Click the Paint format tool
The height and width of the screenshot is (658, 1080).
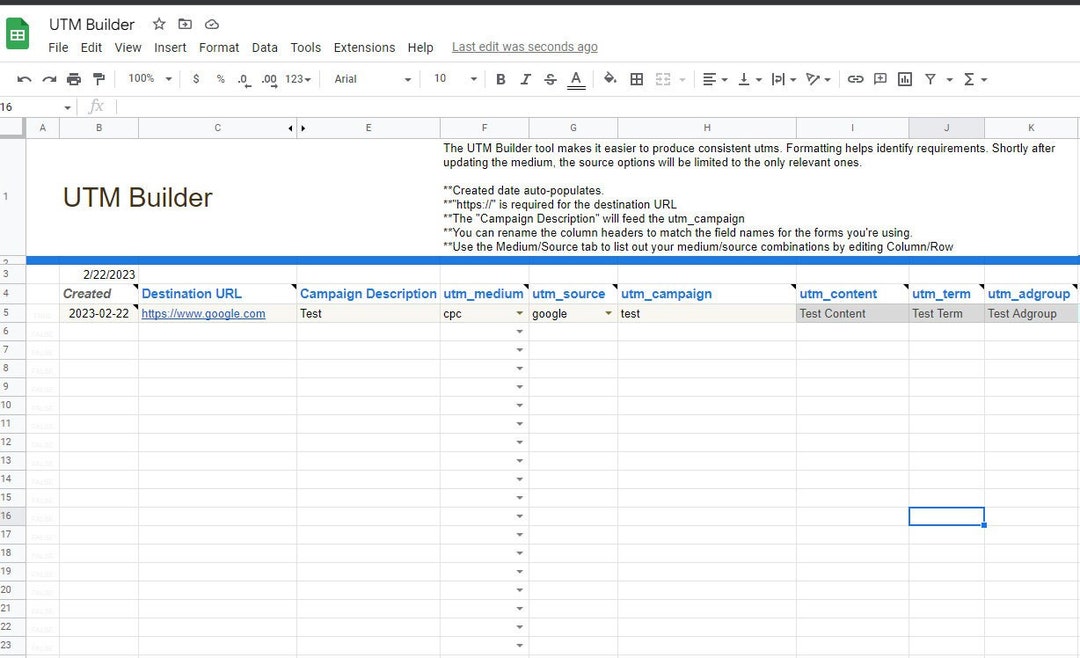[97, 79]
